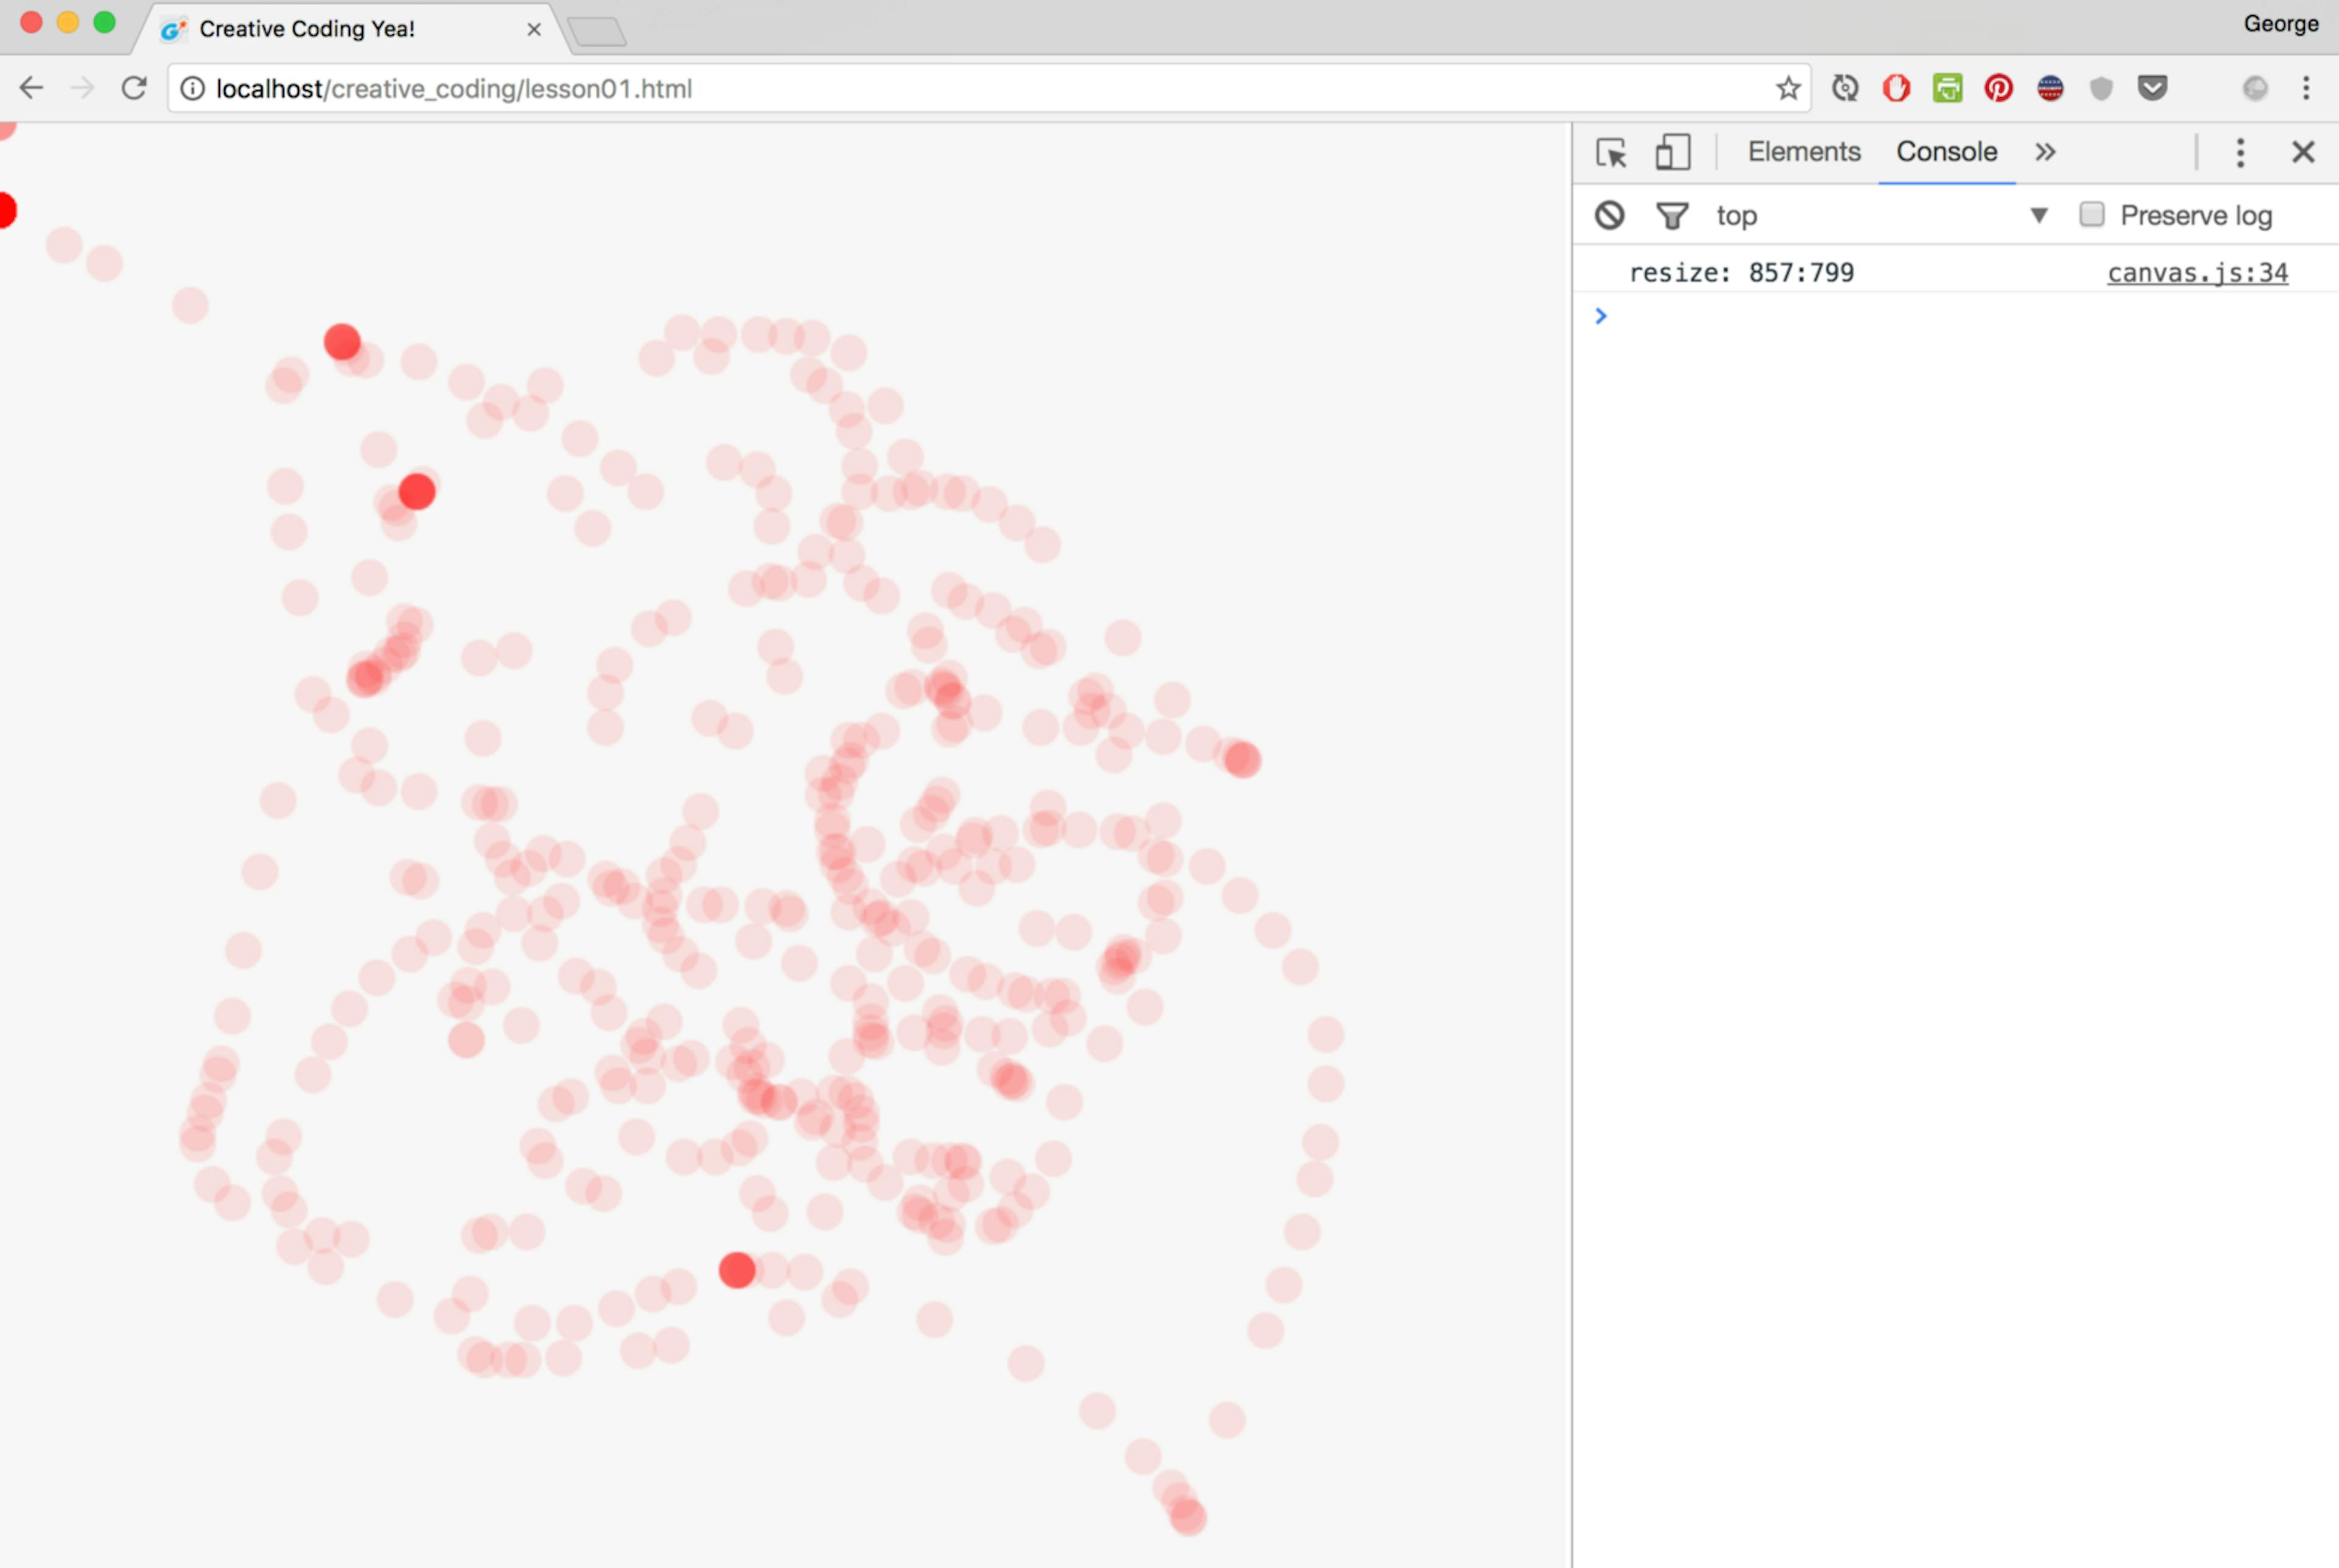Enable the Preserve log checkbox
Screen dimensions: 2339x1568
[x=2091, y=215]
